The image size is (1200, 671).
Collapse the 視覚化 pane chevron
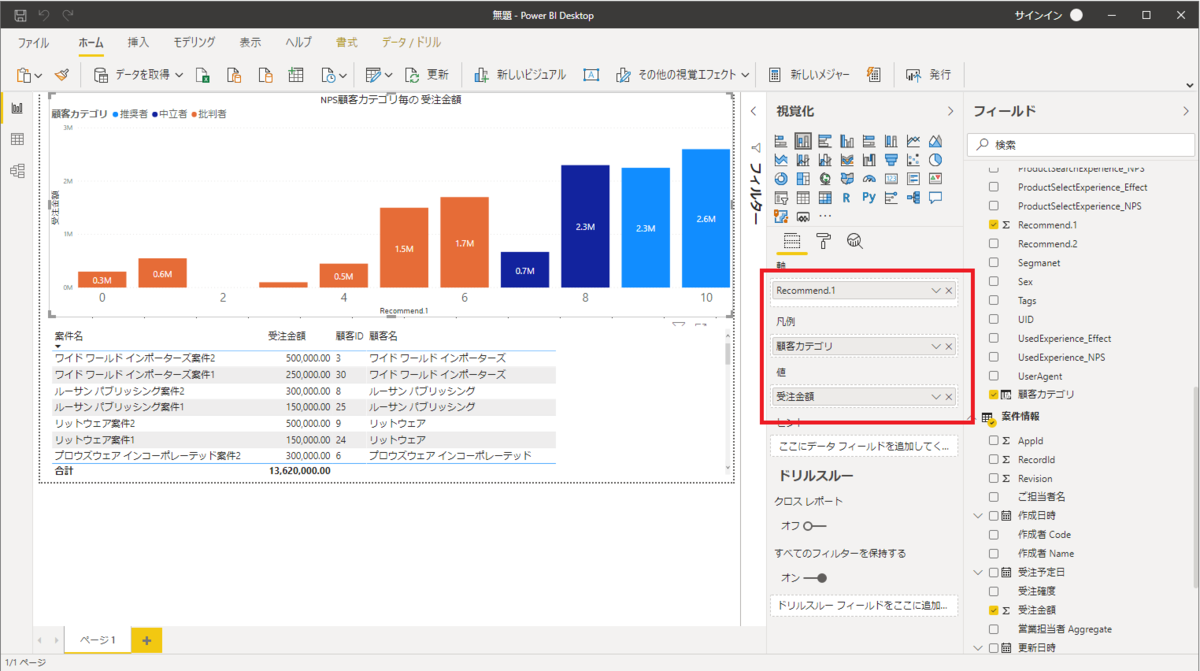tap(950, 111)
